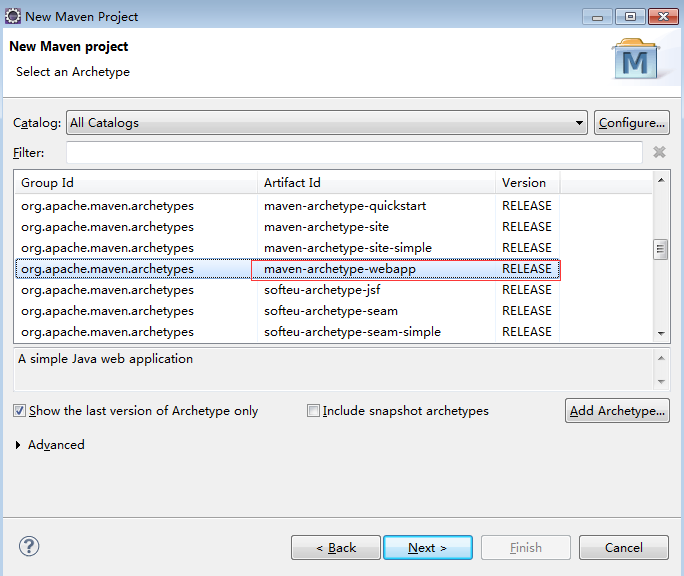Click the Configure... button
The height and width of the screenshot is (576, 684).
(x=632, y=123)
